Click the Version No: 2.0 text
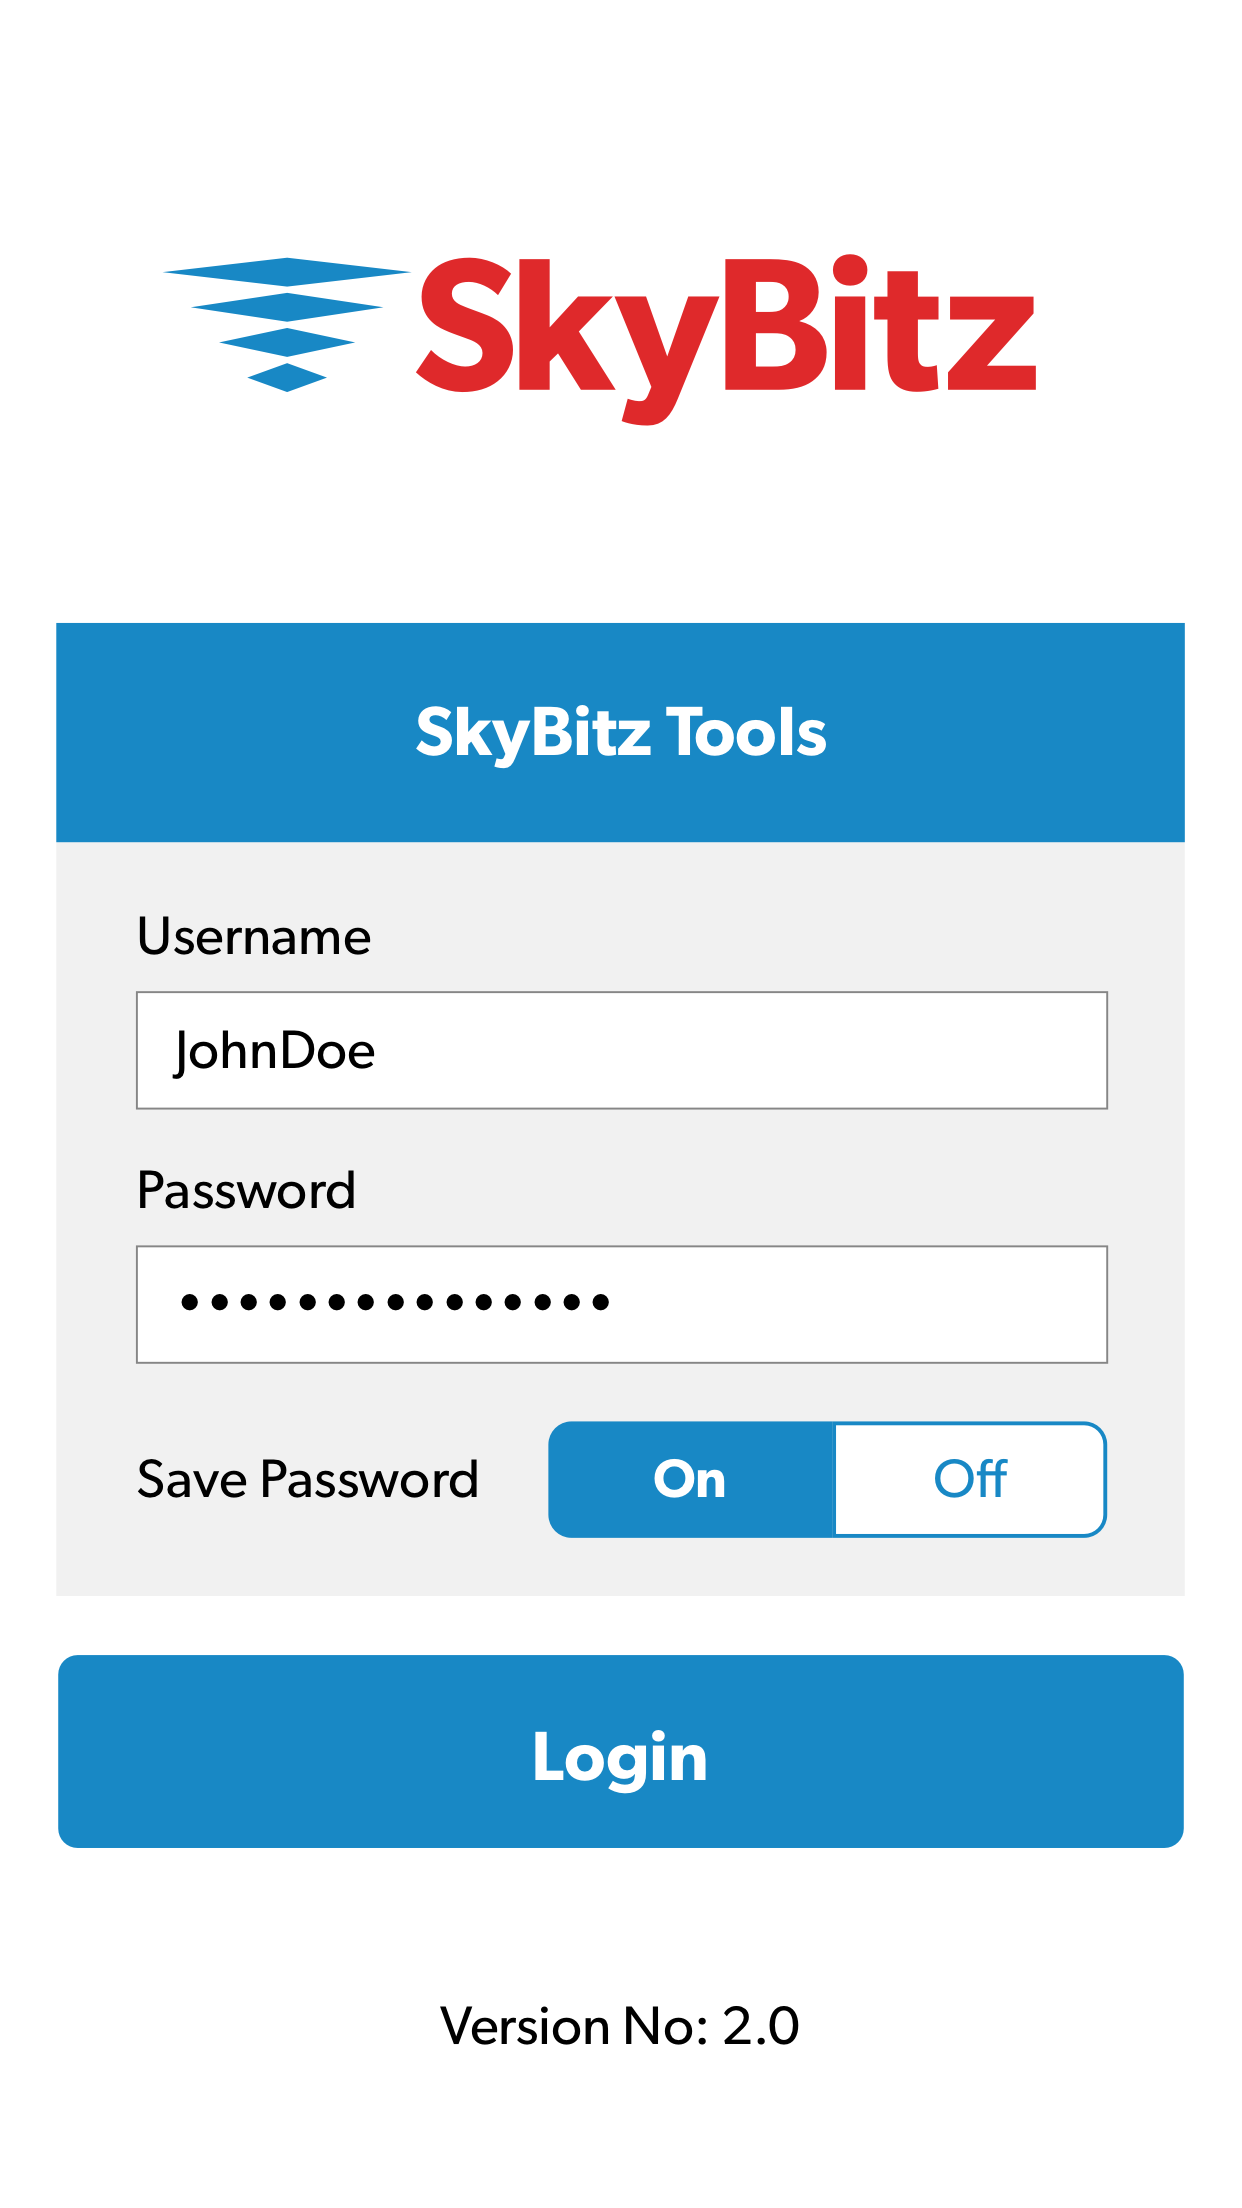This screenshot has width=1242, height=2208. pos(620,2027)
